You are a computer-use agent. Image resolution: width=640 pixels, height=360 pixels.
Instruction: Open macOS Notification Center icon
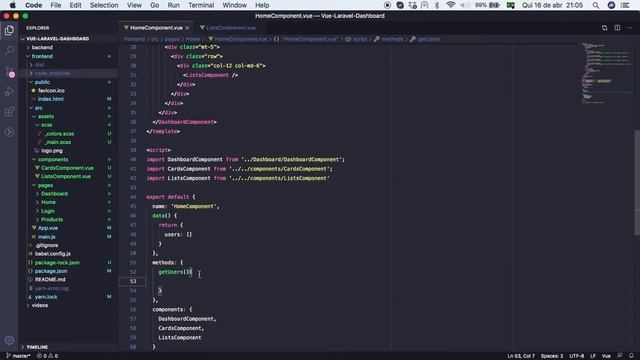click(x=625, y=5)
